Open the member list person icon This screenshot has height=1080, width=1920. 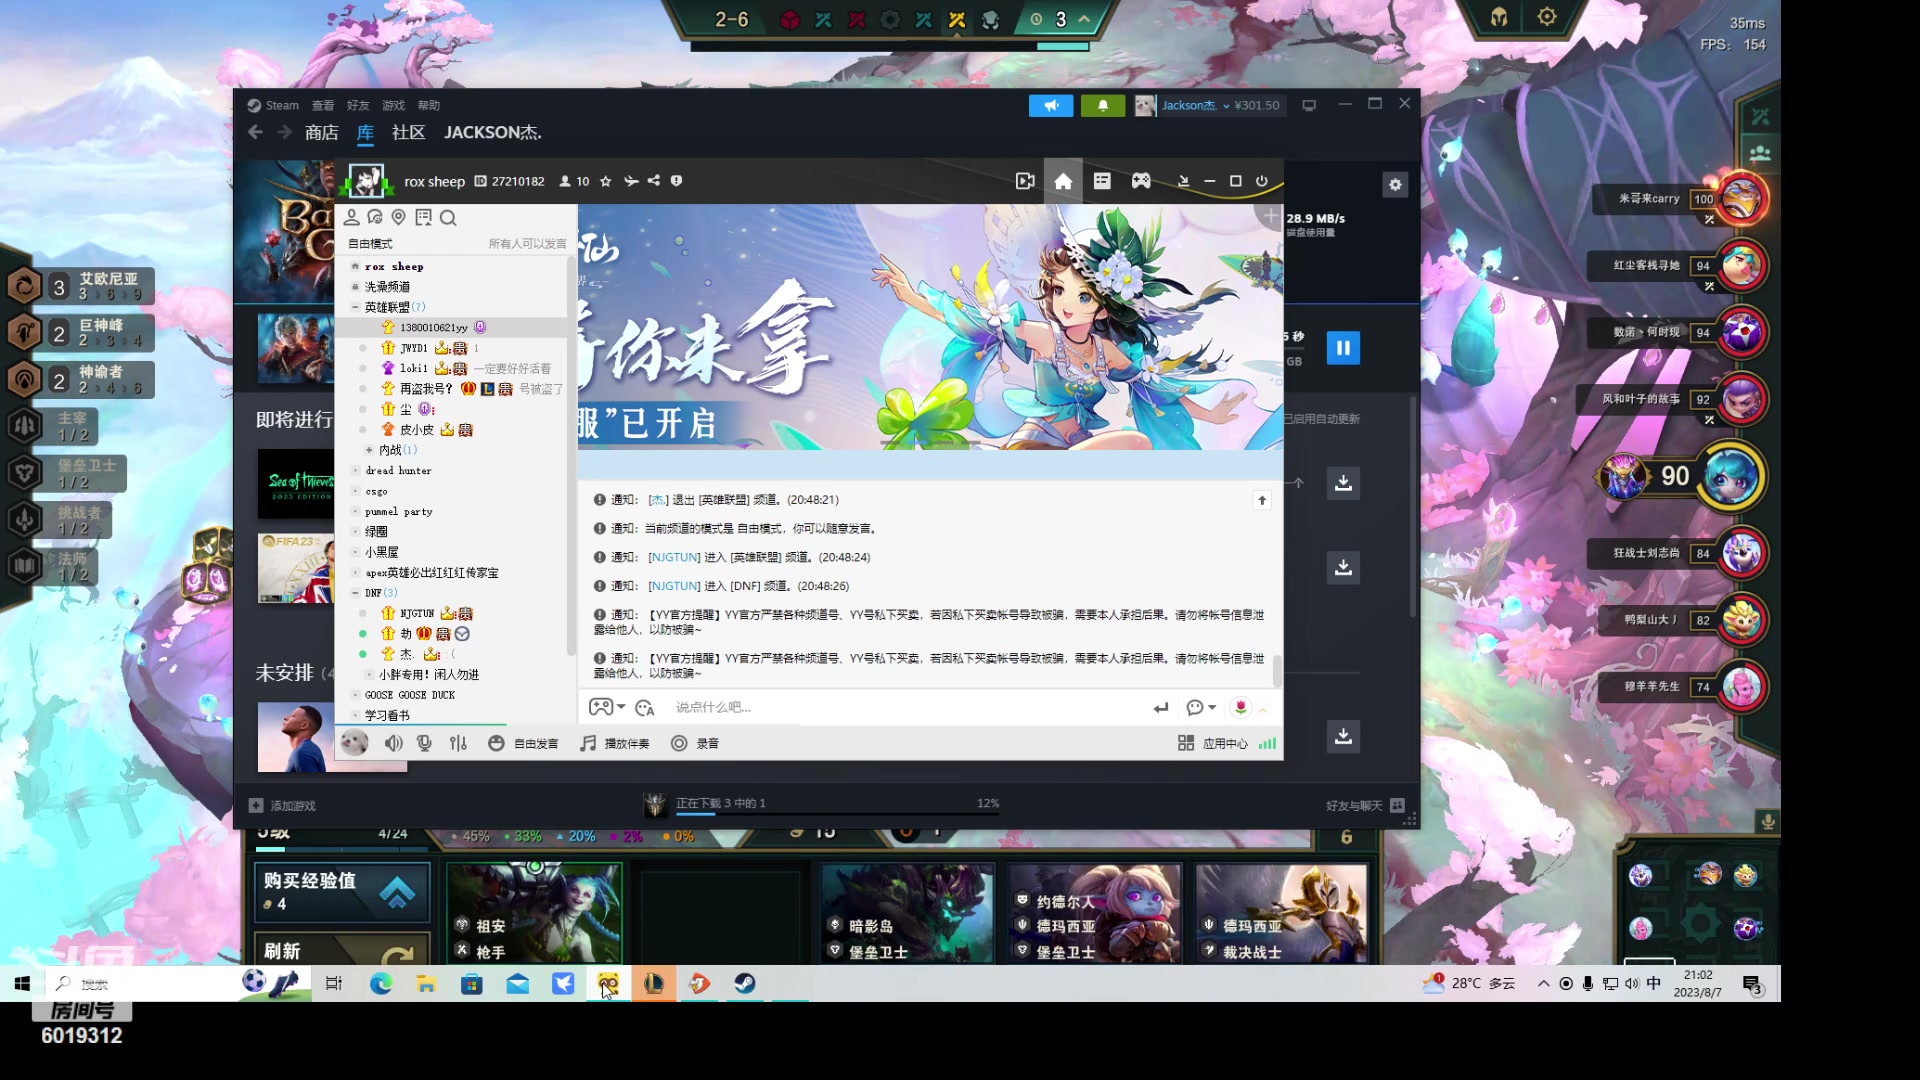pyautogui.click(x=352, y=217)
